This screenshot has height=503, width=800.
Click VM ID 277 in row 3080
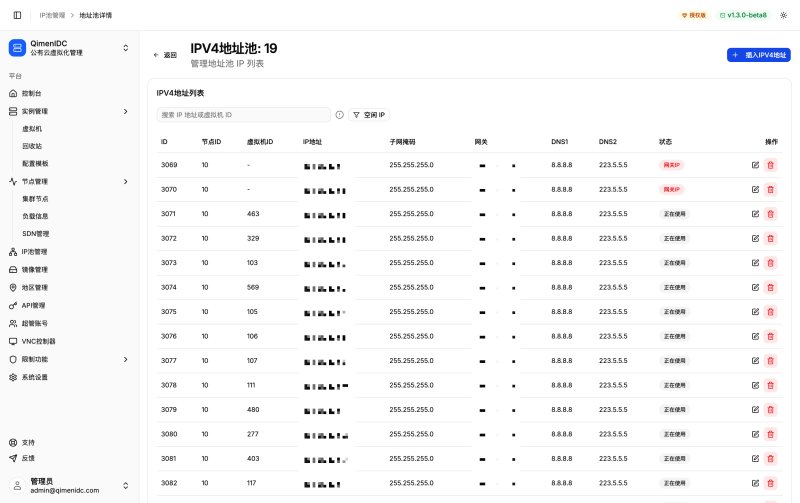253,434
